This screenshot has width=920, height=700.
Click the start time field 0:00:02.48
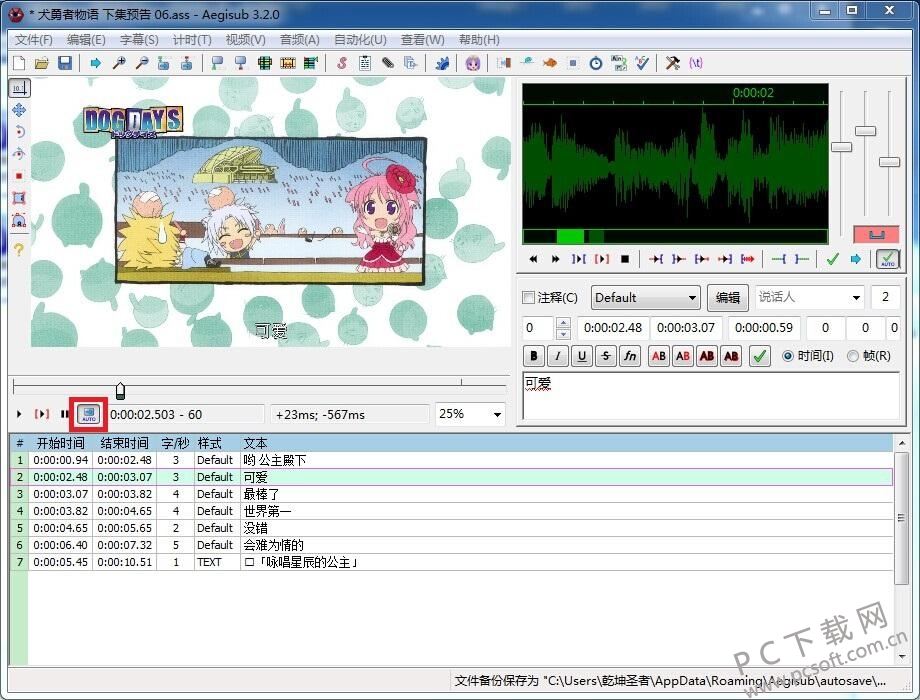(x=613, y=327)
